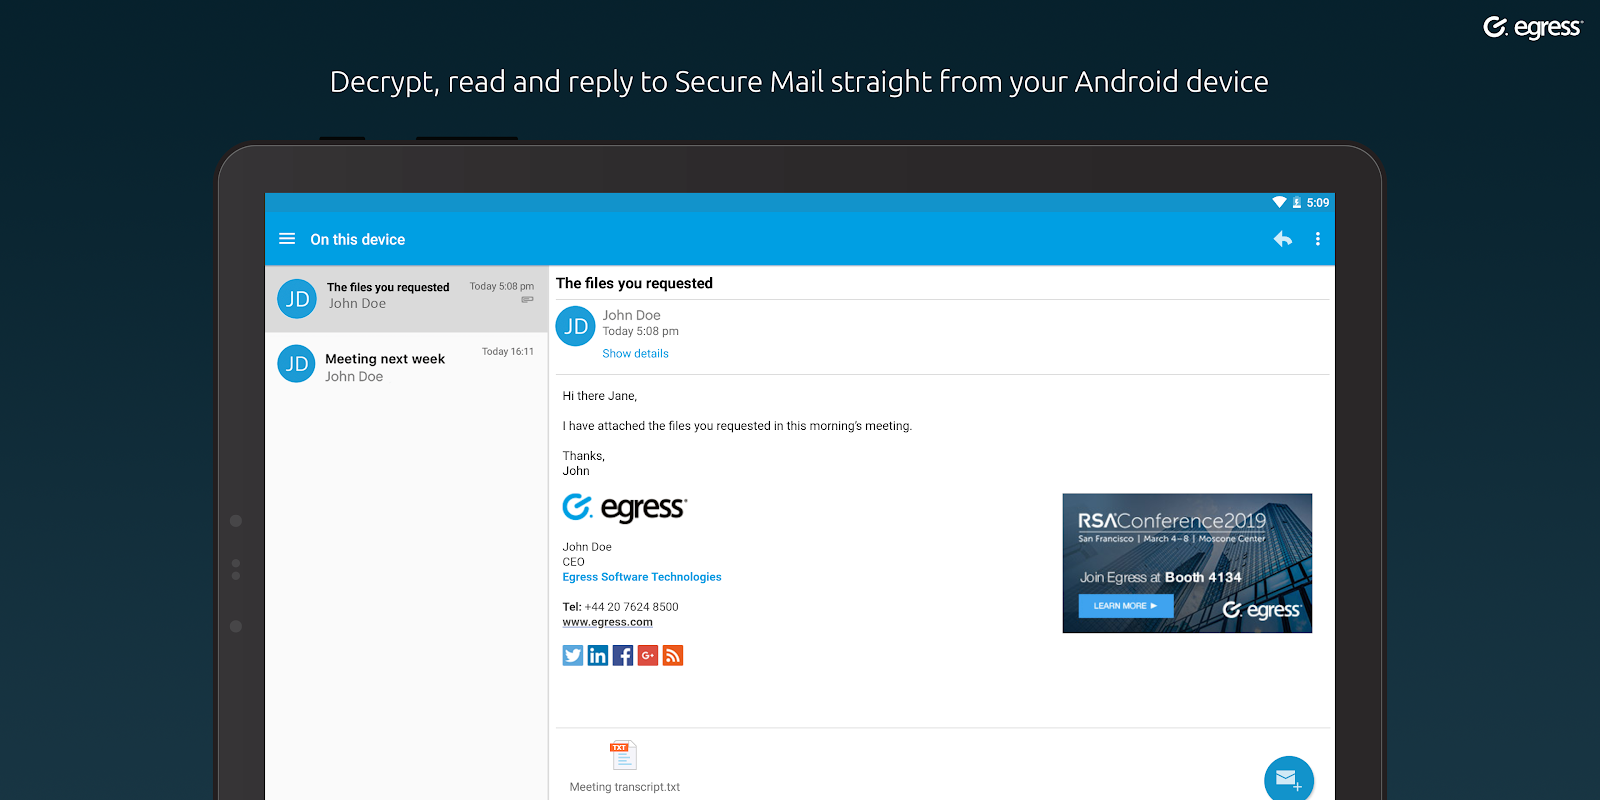This screenshot has height=800, width=1600.
Task: Open the Meeting transcript.txt attachment
Action: pos(624,766)
